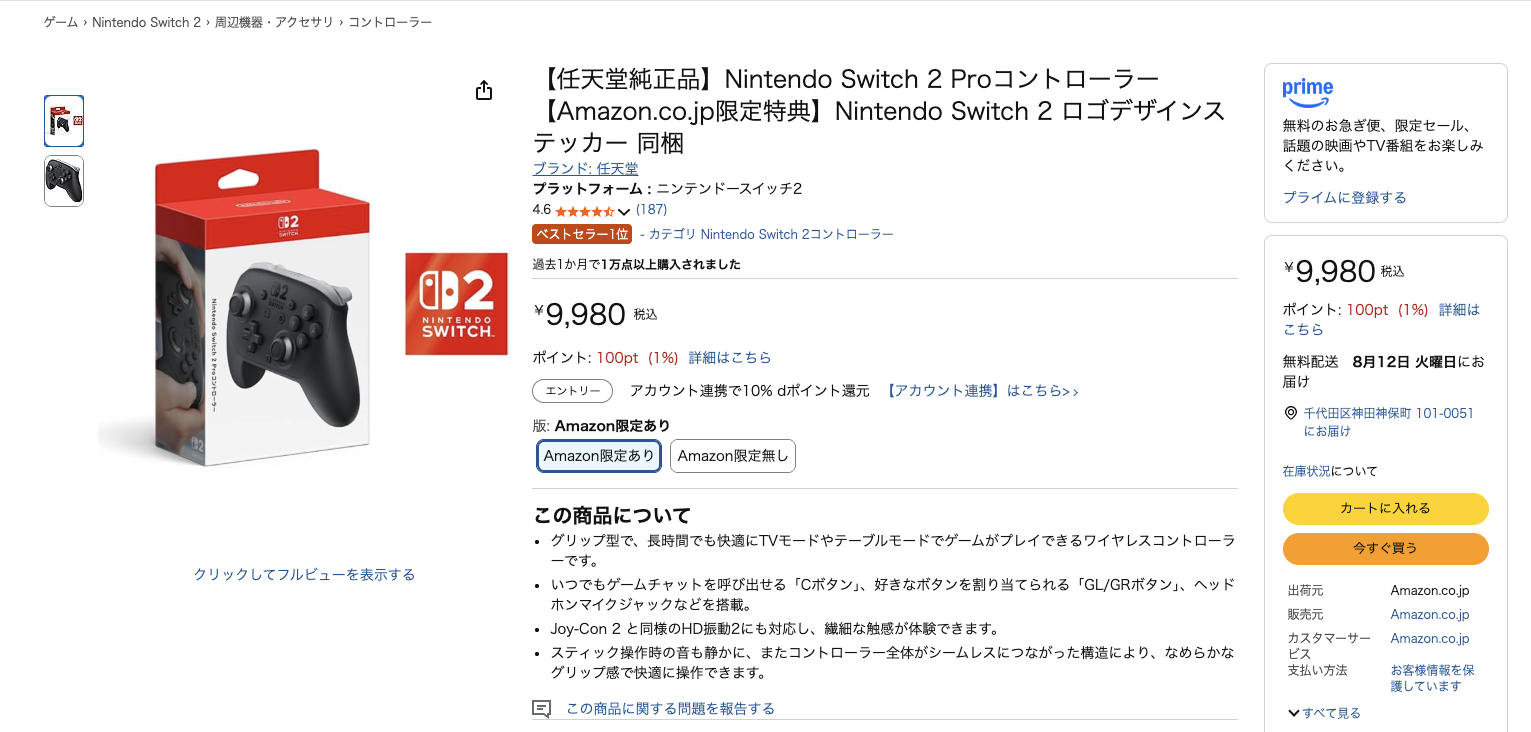Click the star rating icons
This screenshot has width=1531, height=732.
(x=584, y=211)
